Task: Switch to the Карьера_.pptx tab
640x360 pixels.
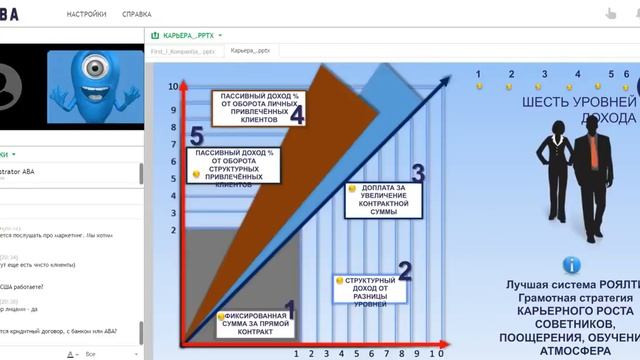Action: click(250, 51)
